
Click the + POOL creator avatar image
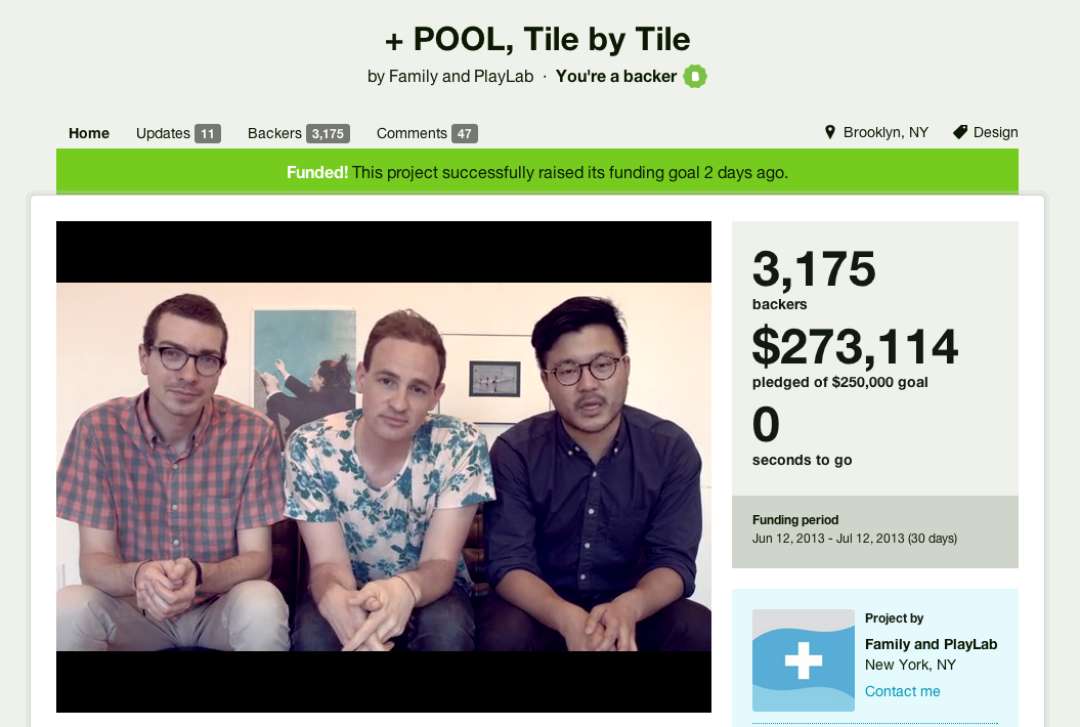pos(803,660)
